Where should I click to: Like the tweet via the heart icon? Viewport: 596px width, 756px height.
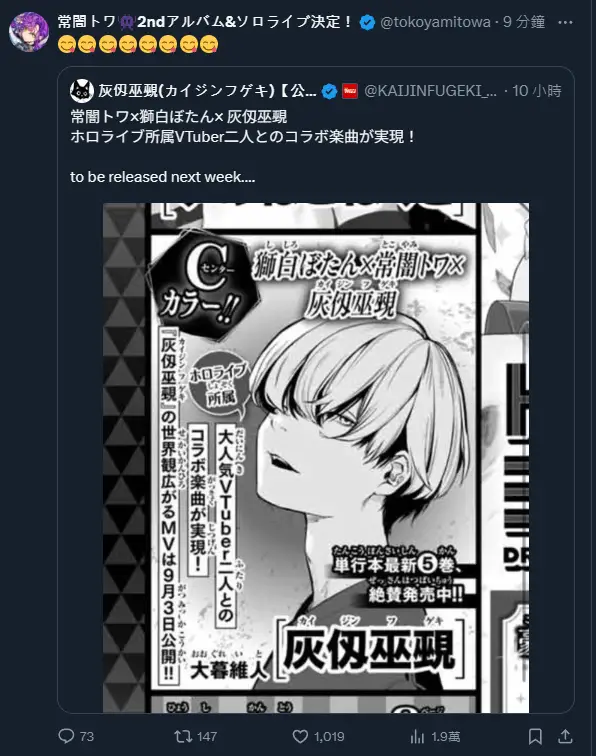click(300, 736)
